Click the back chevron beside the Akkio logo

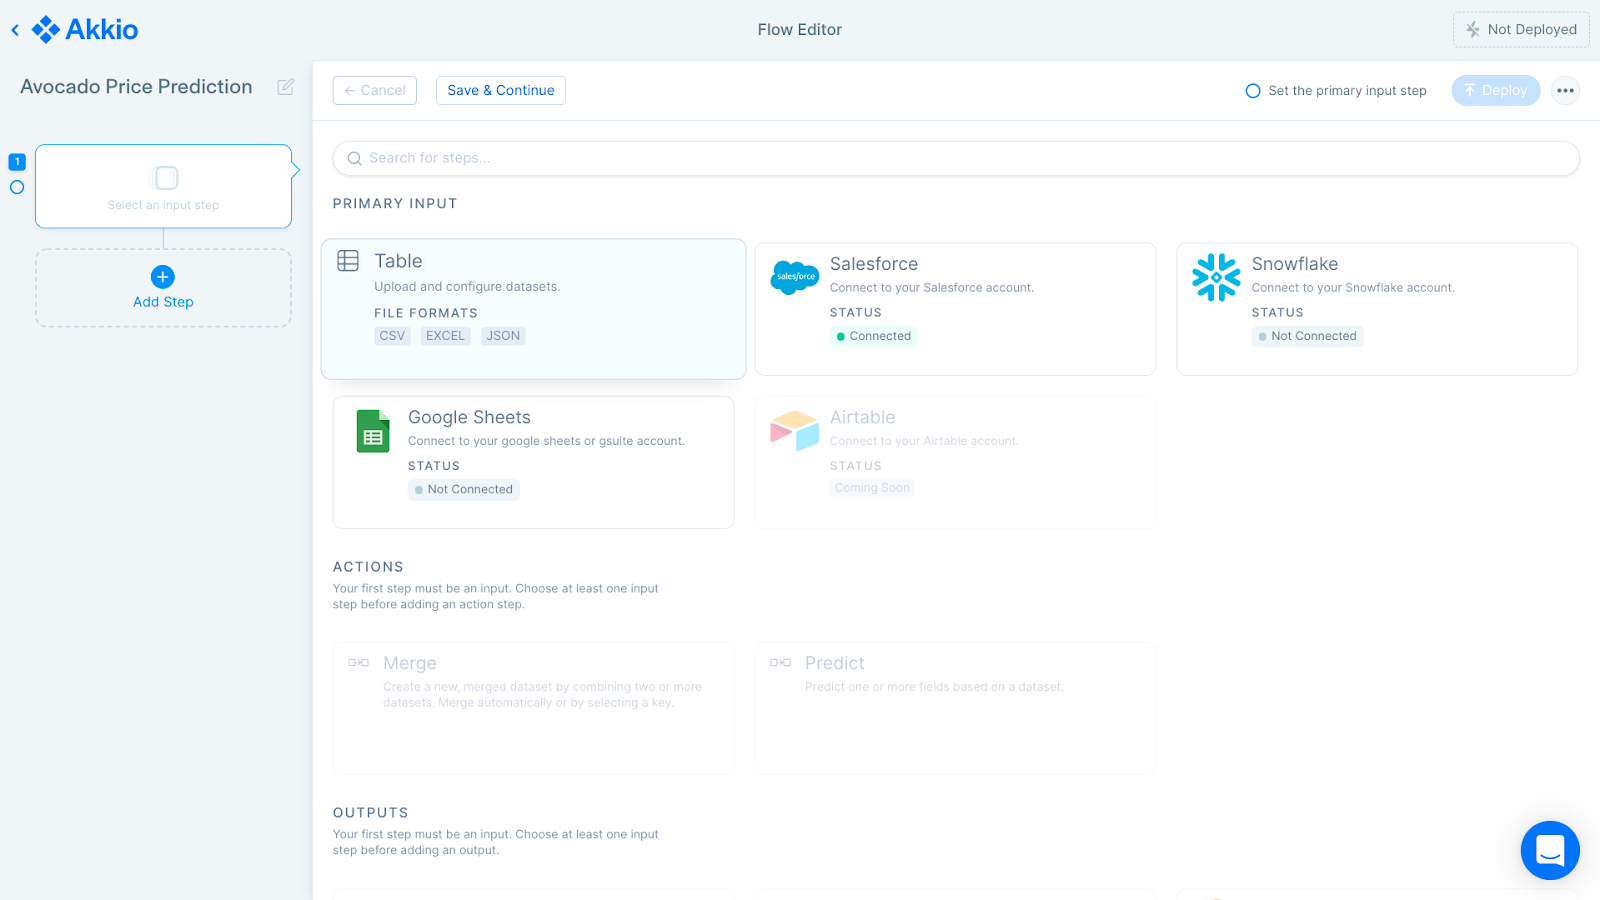(14, 30)
